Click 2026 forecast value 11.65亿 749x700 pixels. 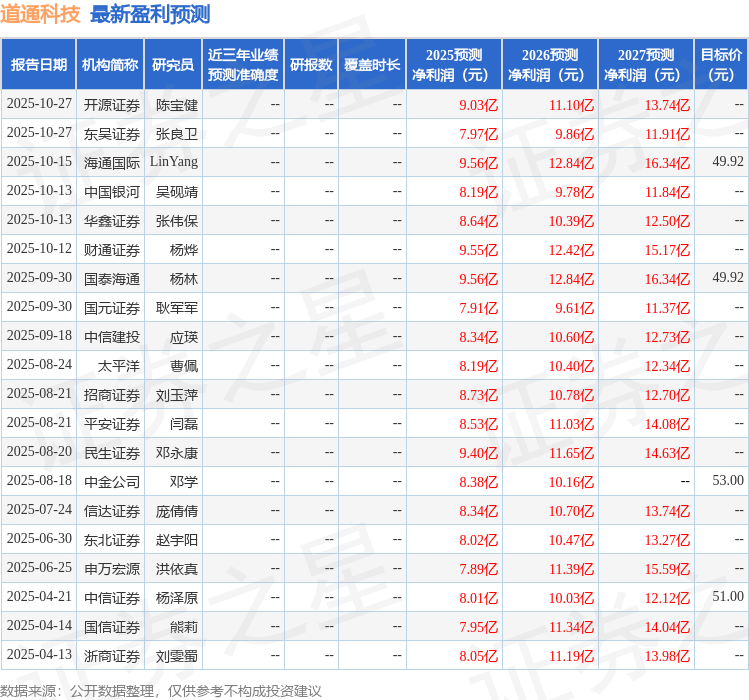571,453
